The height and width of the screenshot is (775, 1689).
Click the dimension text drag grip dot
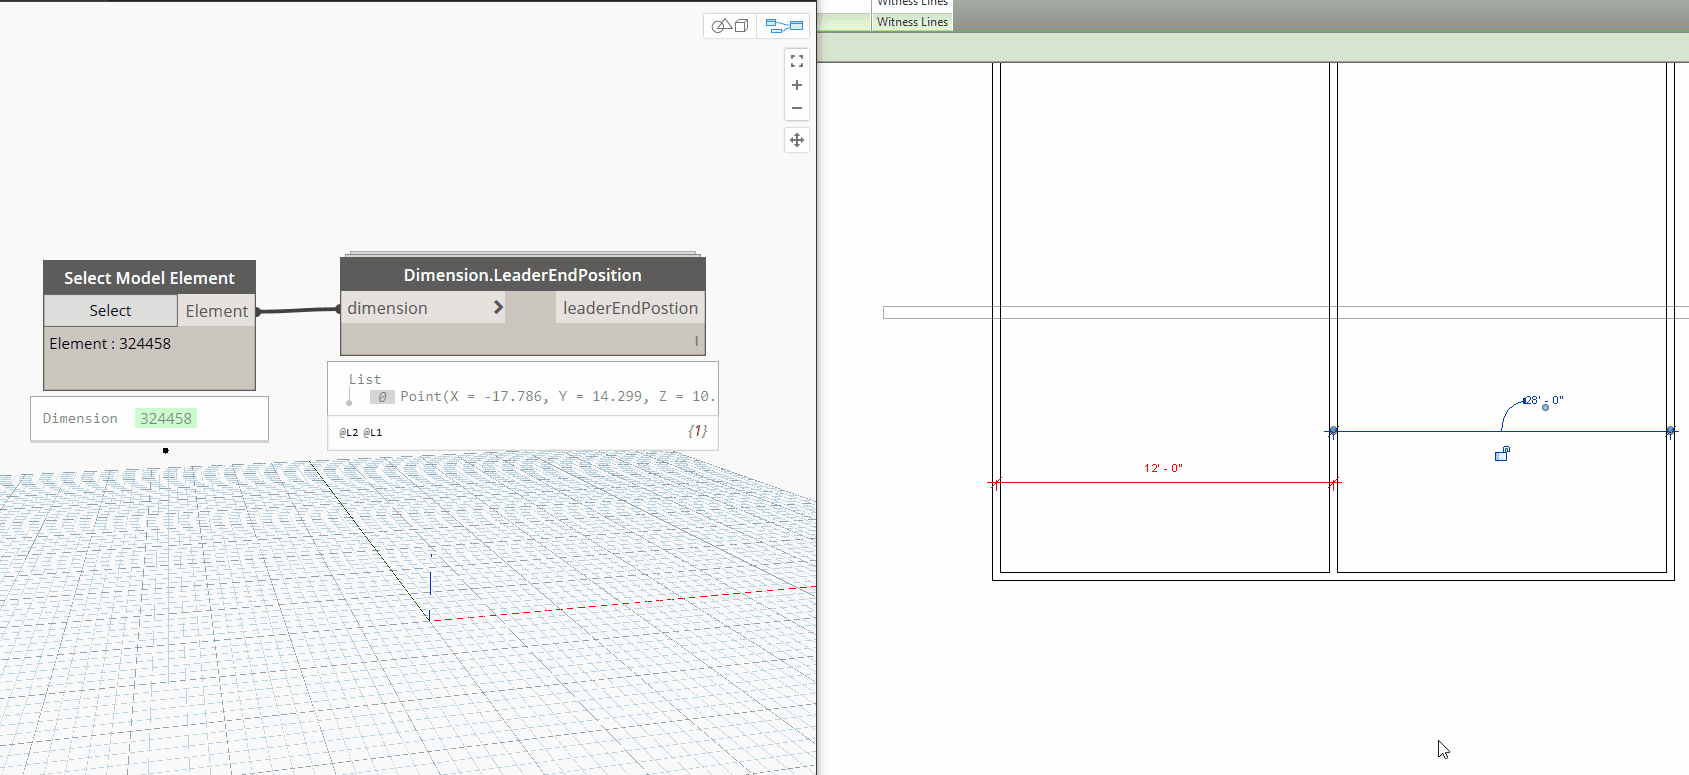1545,407
